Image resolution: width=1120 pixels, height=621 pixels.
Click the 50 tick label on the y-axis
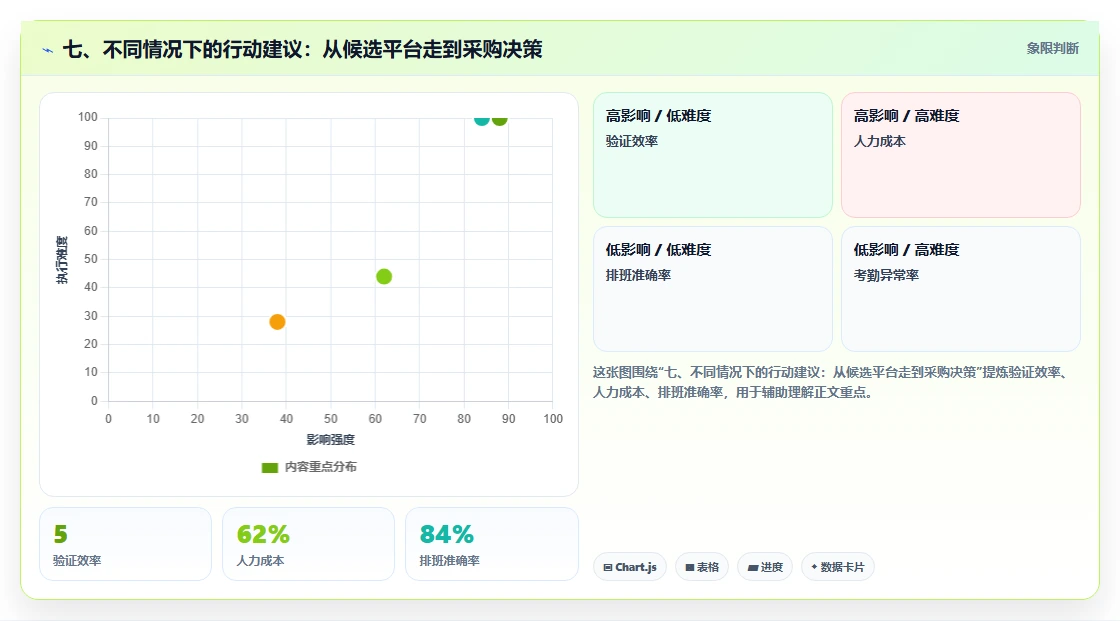pyautogui.click(x=91, y=259)
